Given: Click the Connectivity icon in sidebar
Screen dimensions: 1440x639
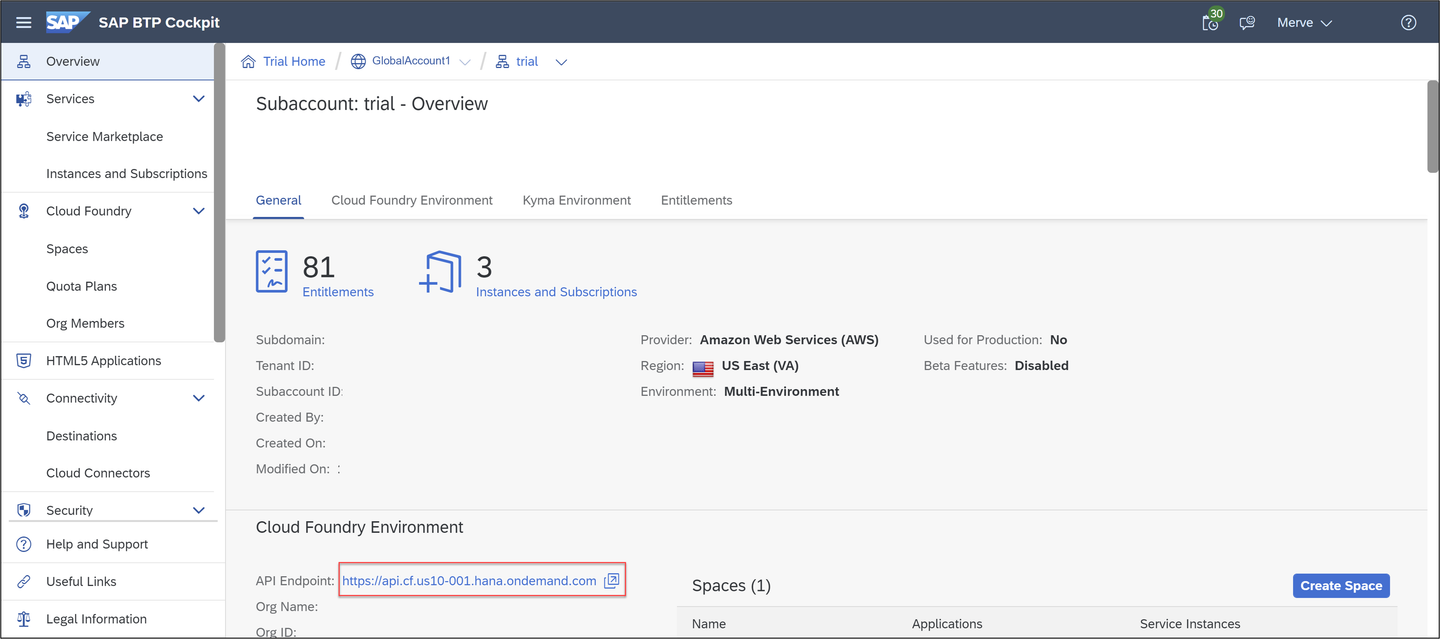Looking at the screenshot, I should click(x=24, y=398).
